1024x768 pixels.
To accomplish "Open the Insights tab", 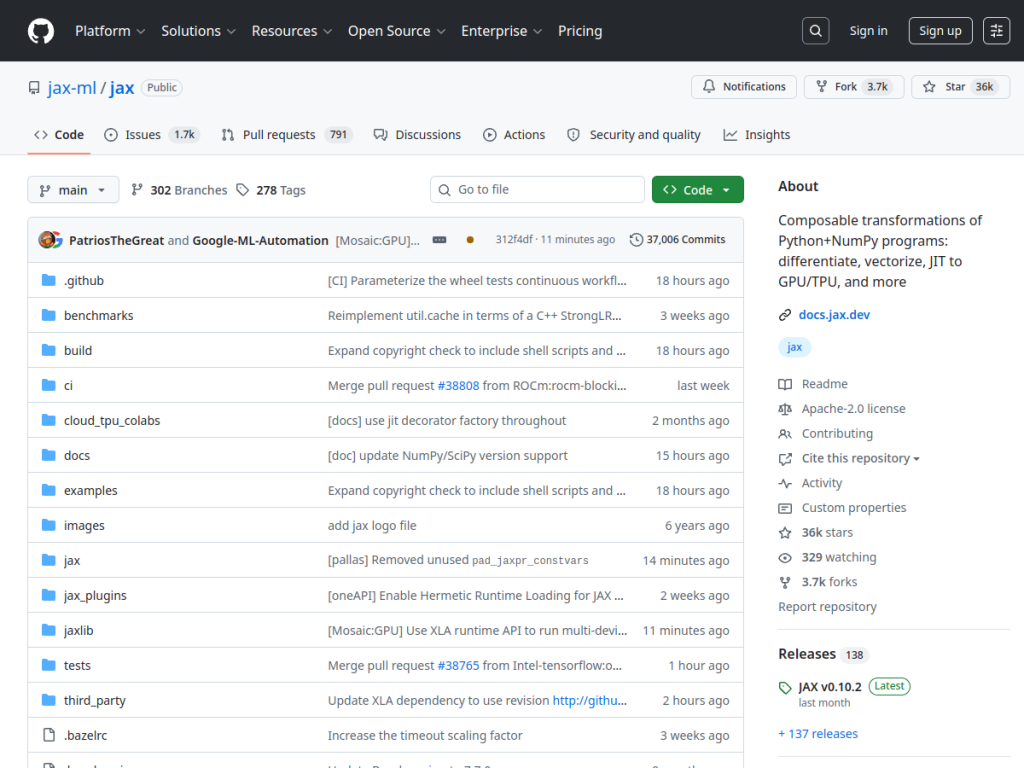I will click(x=757, y=135).
